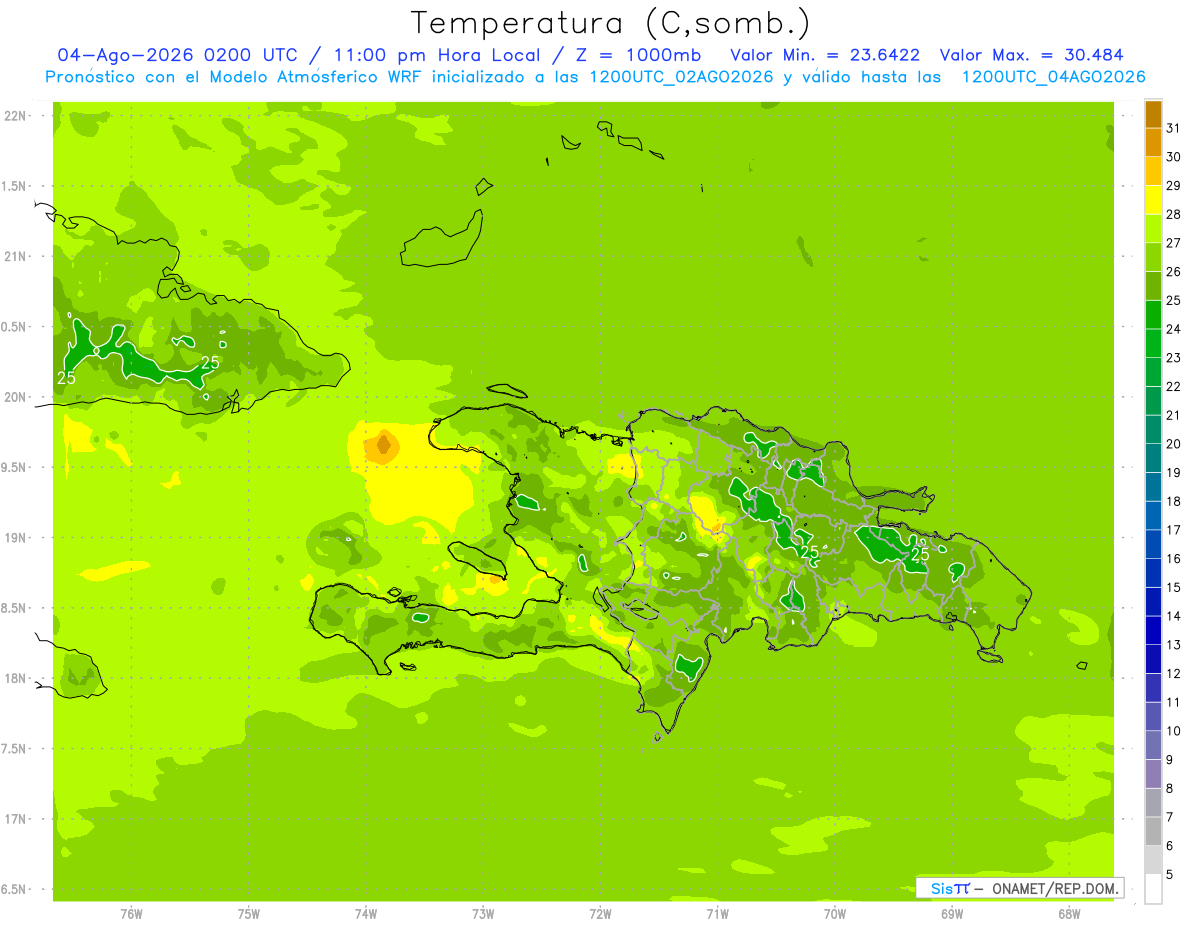This screenshot has height=927, width=1200.
Task: Click the "SisTT - ONAMET/REP.DOM." credit box
Action: coord(1019,888)
